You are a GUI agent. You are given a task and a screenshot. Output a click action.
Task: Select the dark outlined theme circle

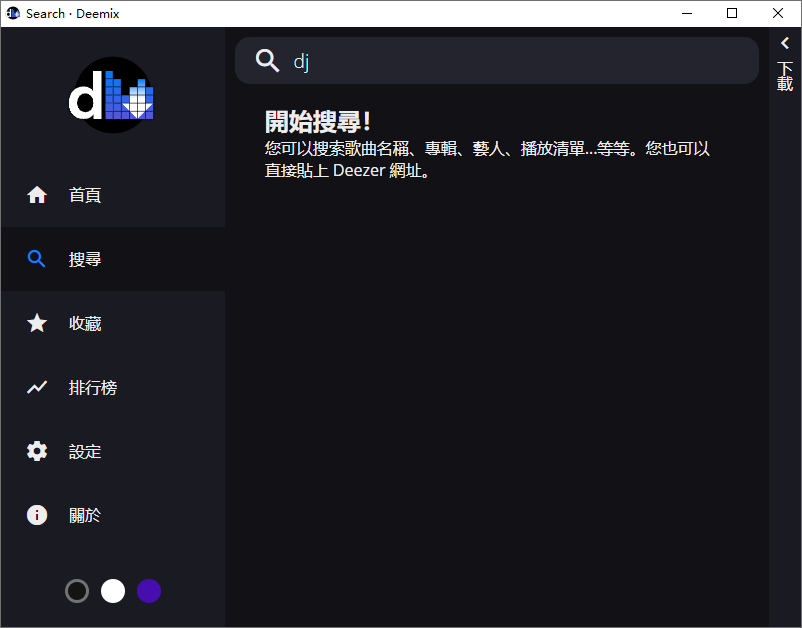pos(77,591)
